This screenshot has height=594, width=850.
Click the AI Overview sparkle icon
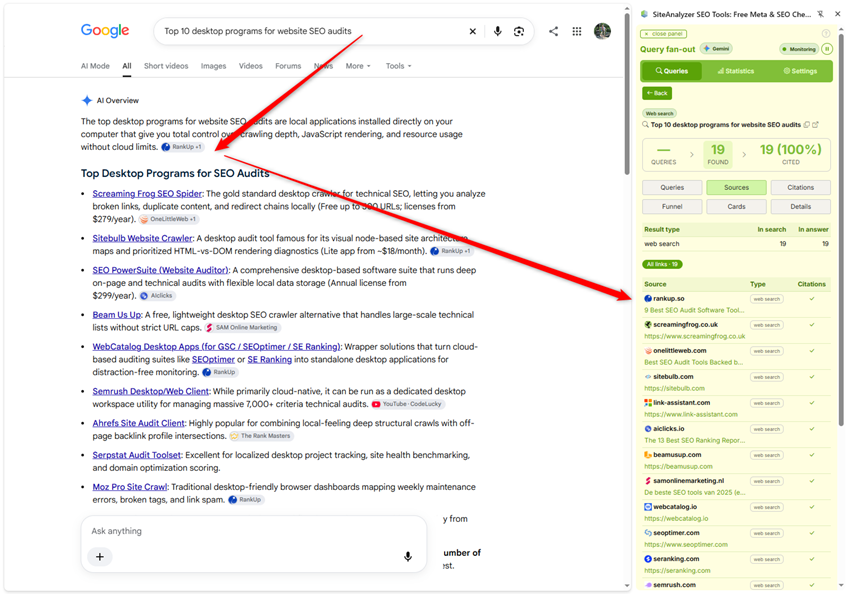87,100
